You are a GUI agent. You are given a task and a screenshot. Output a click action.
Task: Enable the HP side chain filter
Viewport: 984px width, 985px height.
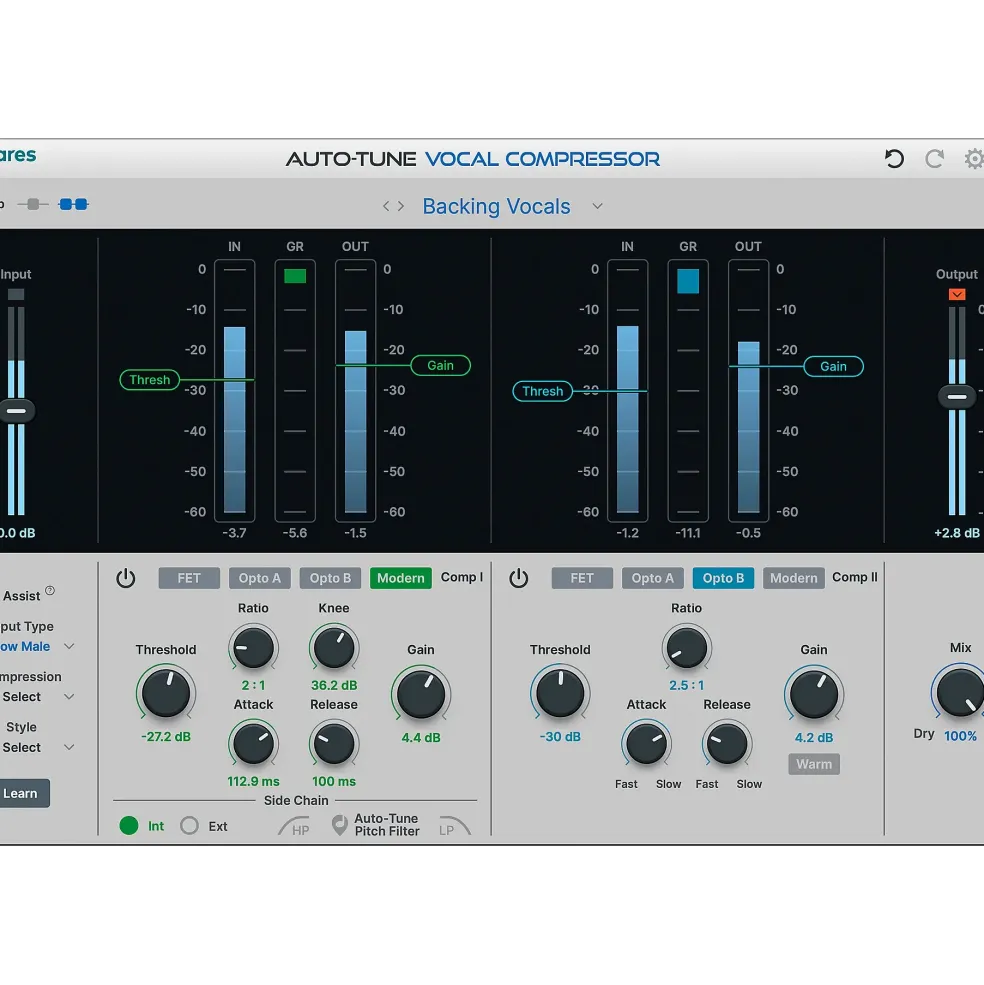point(294,827)
